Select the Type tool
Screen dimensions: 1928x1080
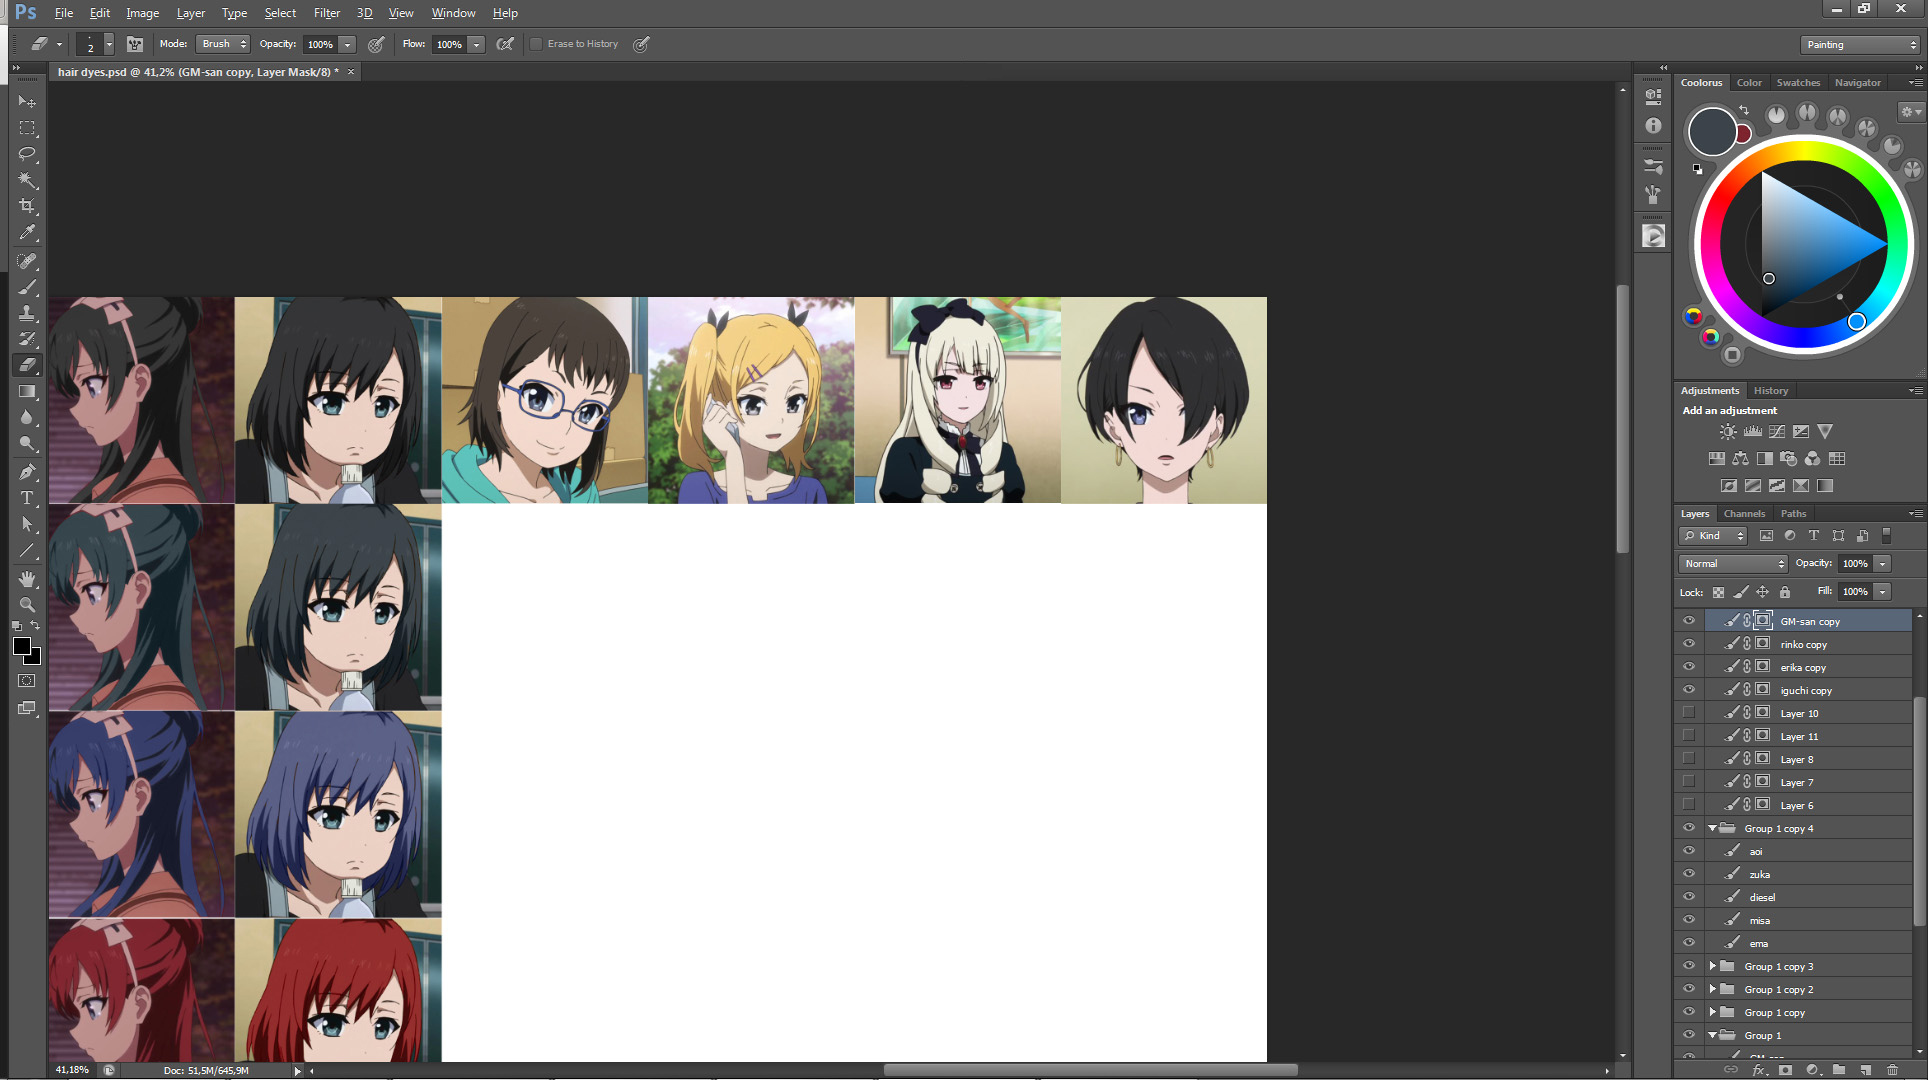27,497
